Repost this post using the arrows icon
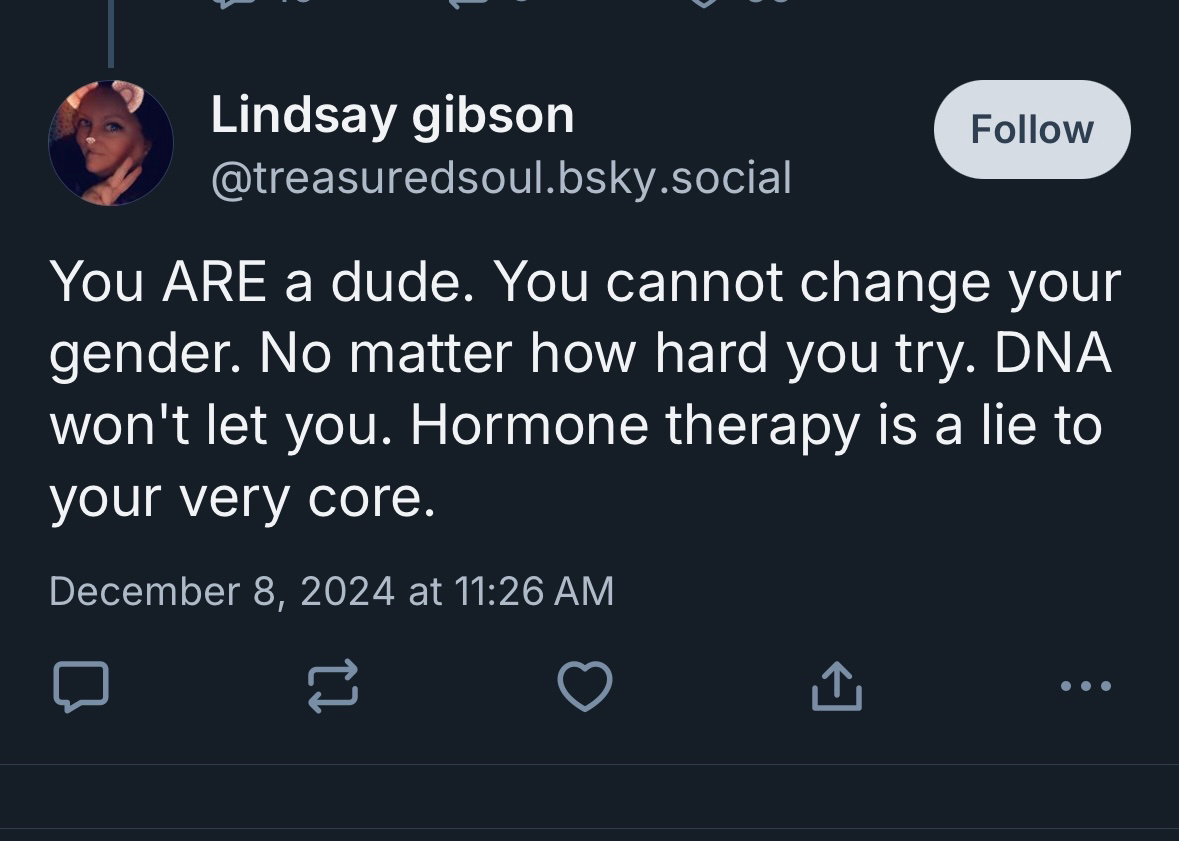This screenshot has width=1179, height=841. pos(332,687)
